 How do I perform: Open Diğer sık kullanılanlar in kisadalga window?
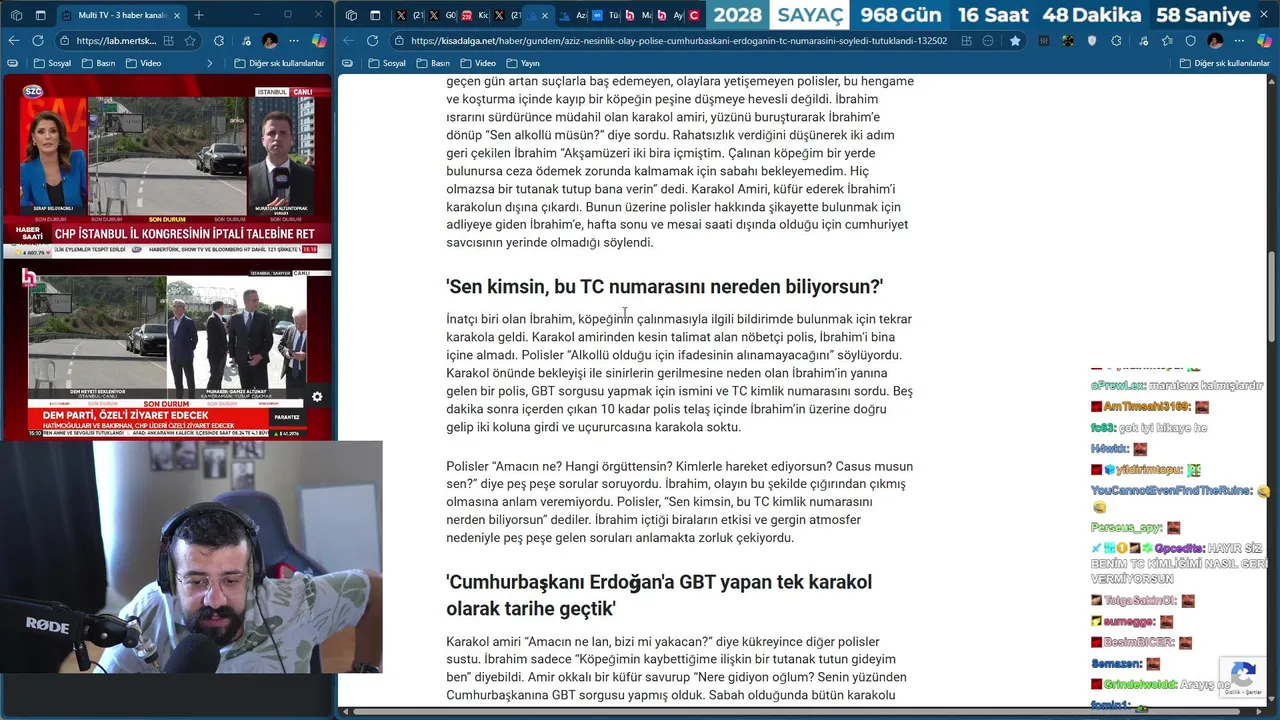pos(1224,63)
